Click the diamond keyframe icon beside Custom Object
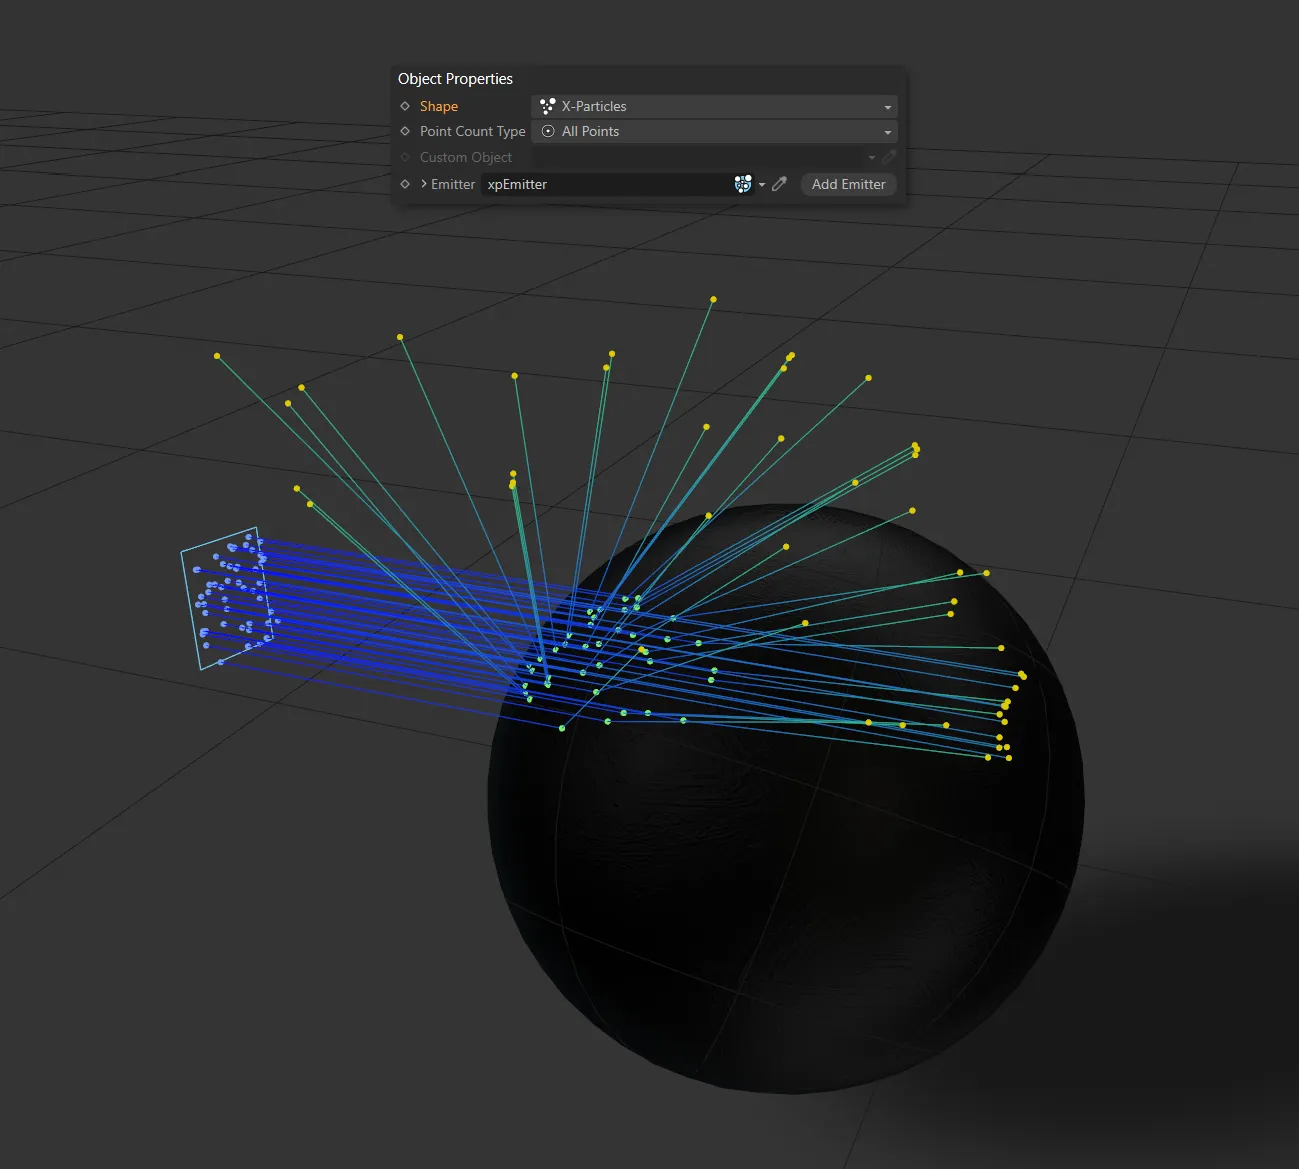This screenshot has width=1299, height=1169. (x=405, y=156)
